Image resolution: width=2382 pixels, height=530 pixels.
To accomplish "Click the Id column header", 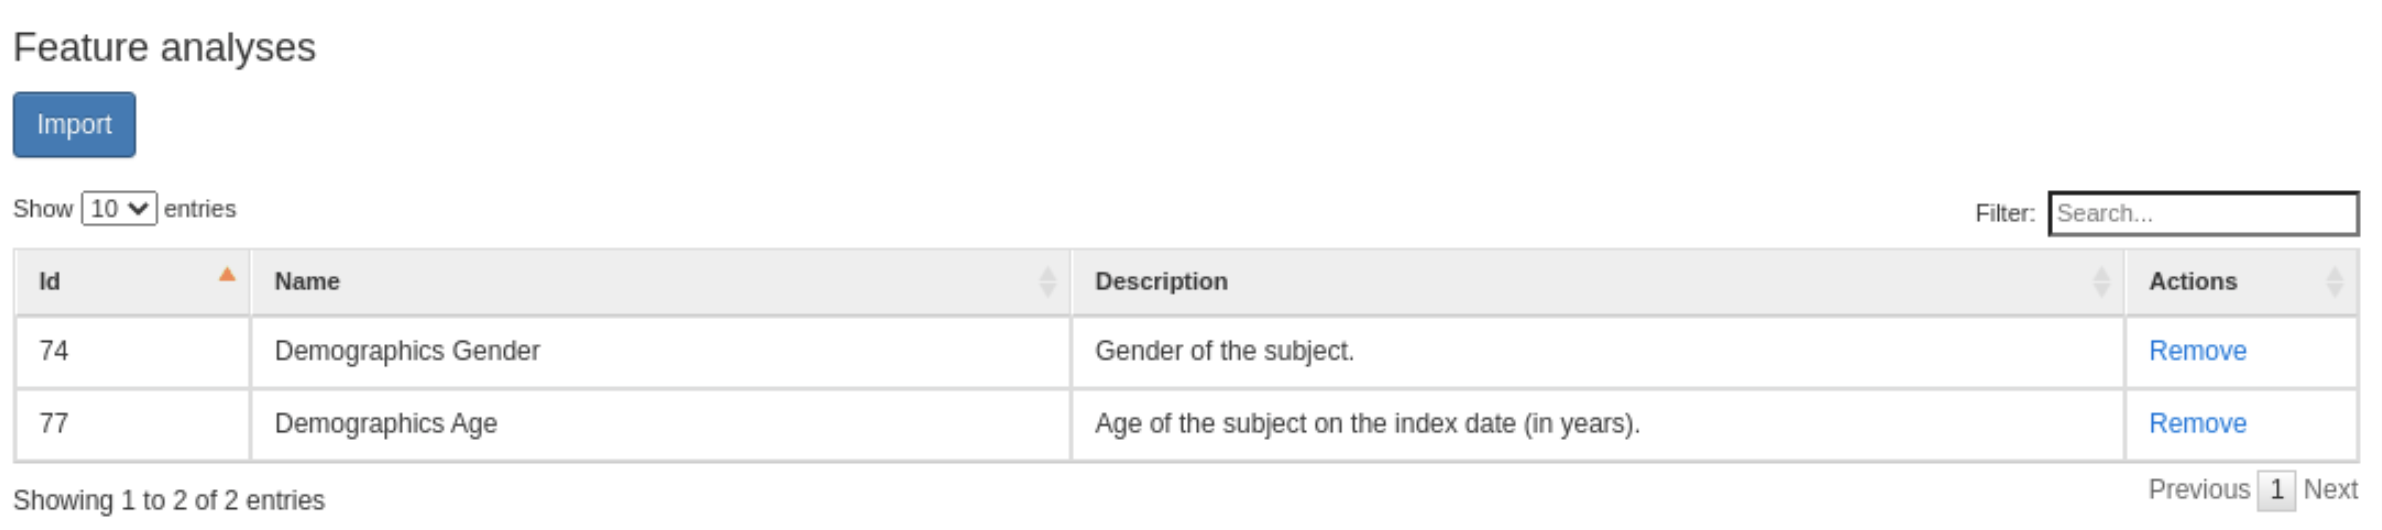I will [132, 282].
